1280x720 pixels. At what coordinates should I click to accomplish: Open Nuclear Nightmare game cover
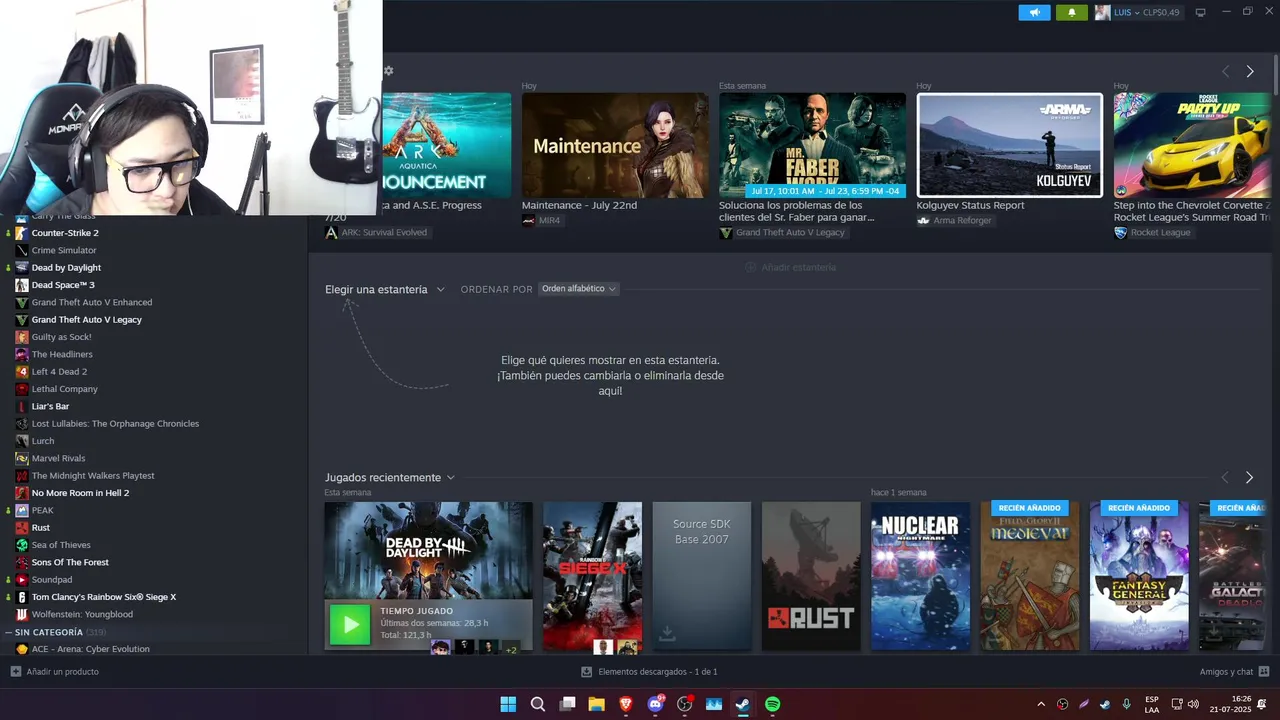tap(920, 577)
